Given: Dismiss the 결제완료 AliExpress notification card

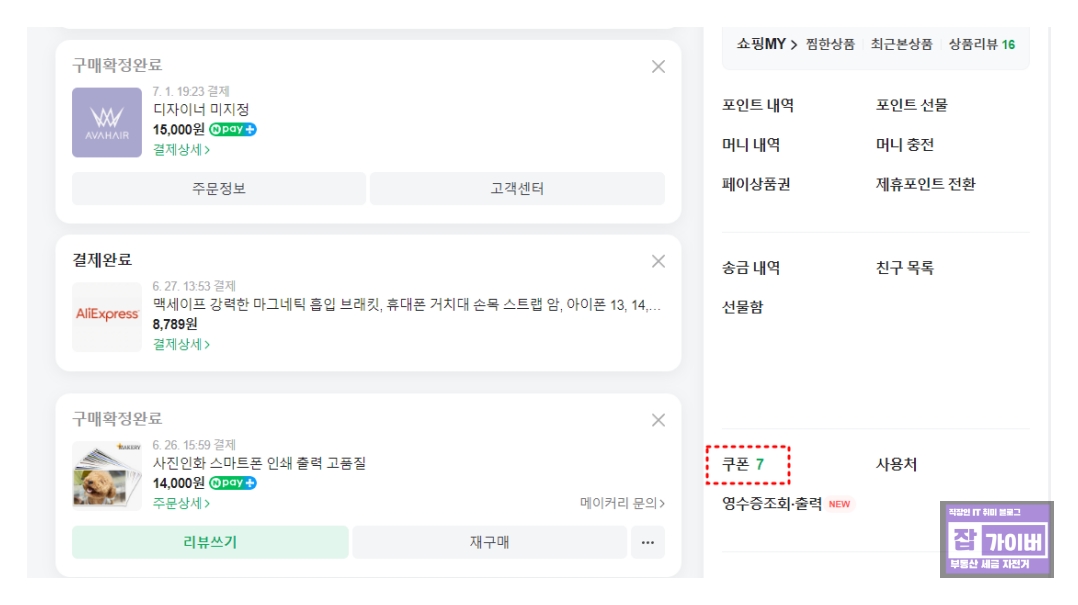Looking at the screenshot, I should pos(657,262).
